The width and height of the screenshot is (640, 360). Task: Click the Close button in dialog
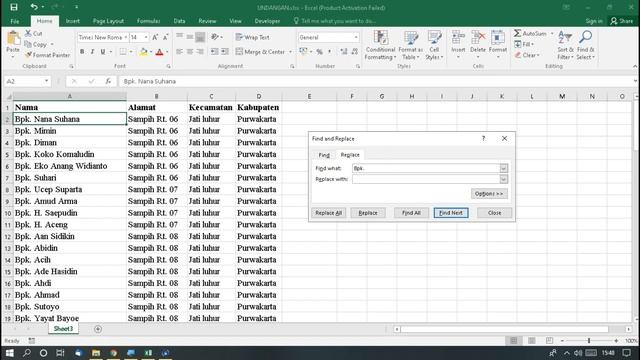click(x=494, y=213)
